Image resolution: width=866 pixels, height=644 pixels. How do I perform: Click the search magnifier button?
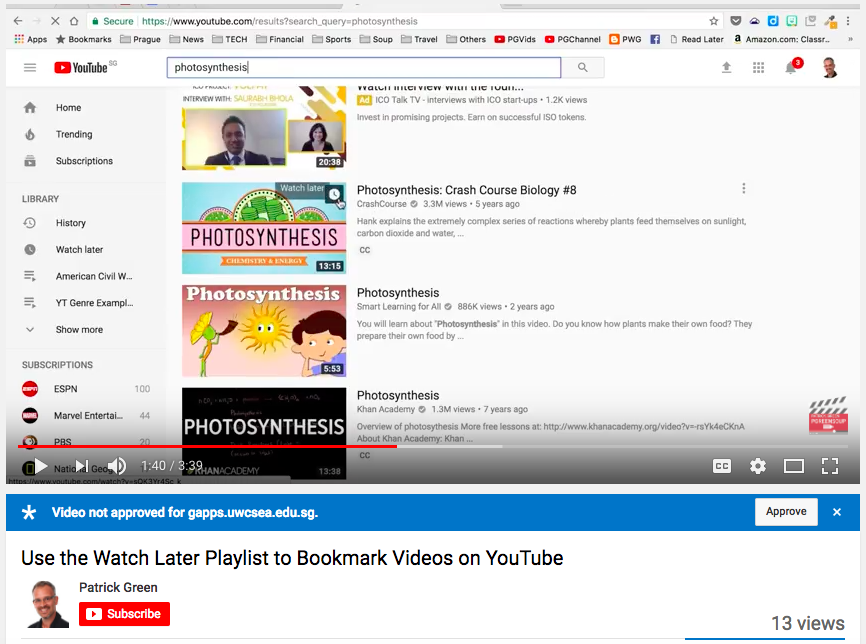(583, 67)
